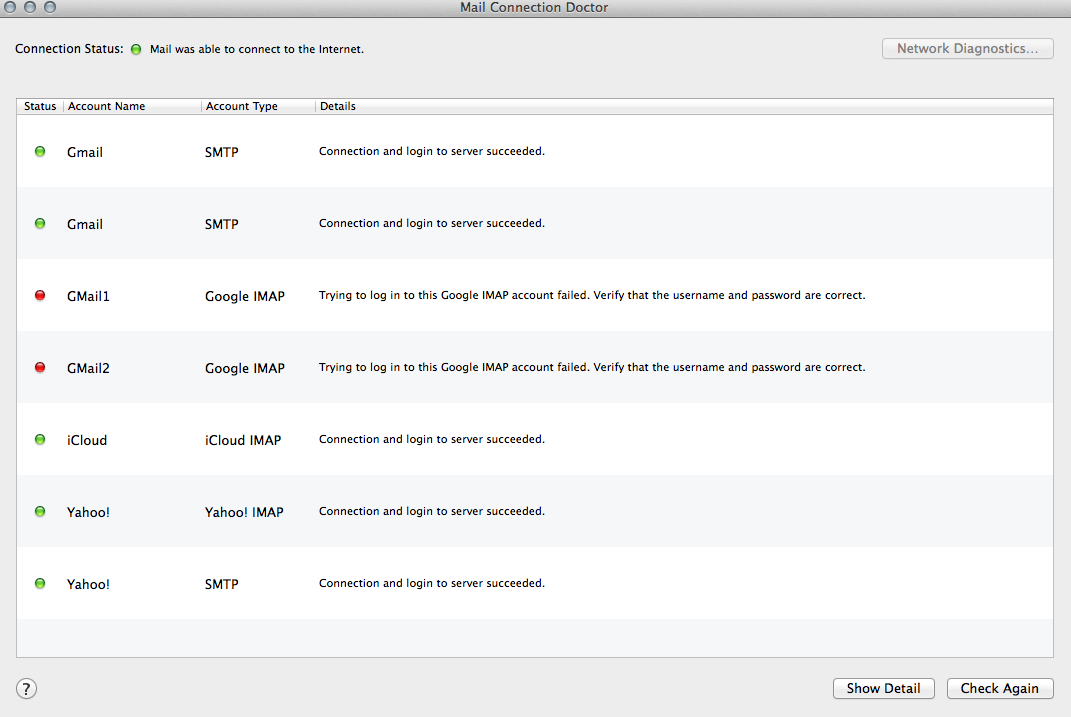
Task: Click the GMail1 login failed details message
Action: coord(592,296)
